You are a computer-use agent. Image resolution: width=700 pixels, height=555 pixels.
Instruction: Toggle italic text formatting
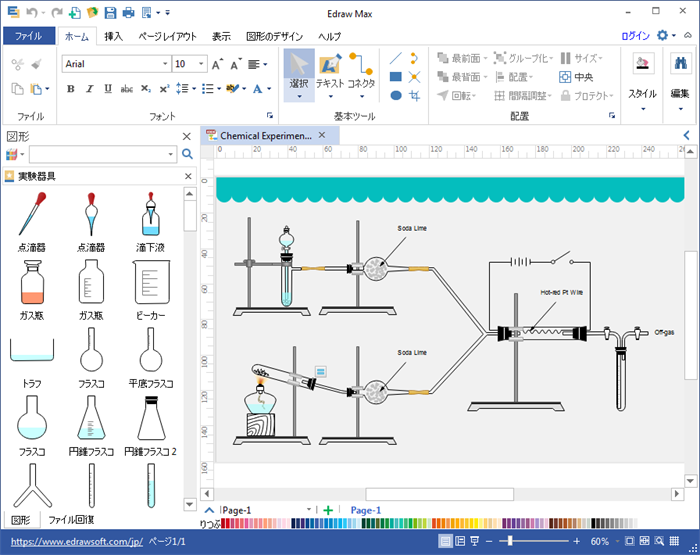pos(89,89)
